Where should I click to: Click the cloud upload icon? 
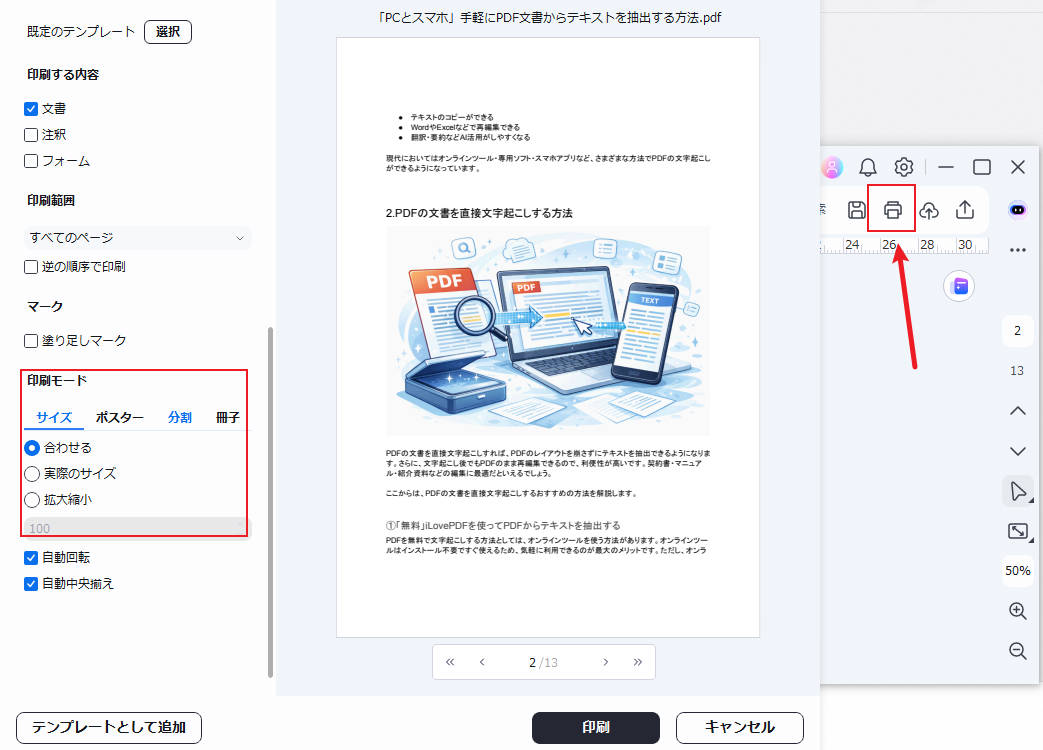928,209
